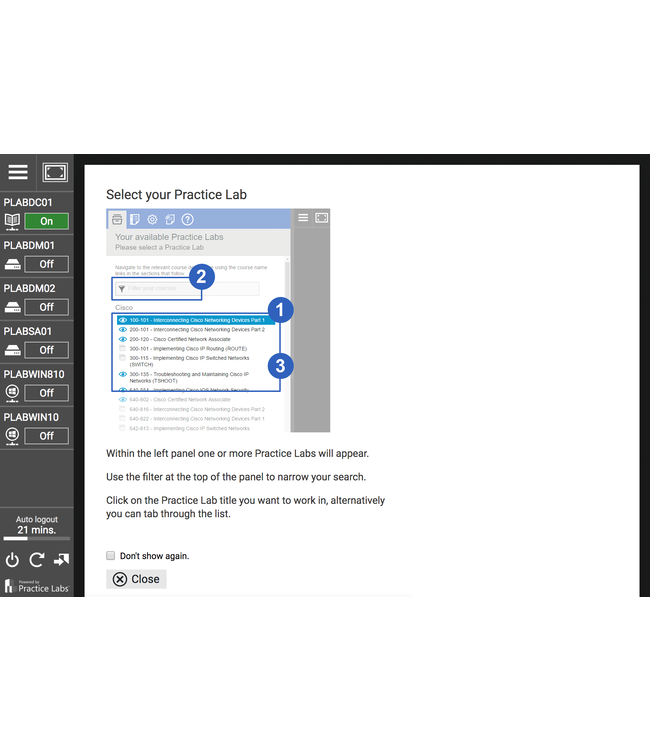Select the PLABSA01 device icon
650x750 pixels.
[x=13, y=350]
